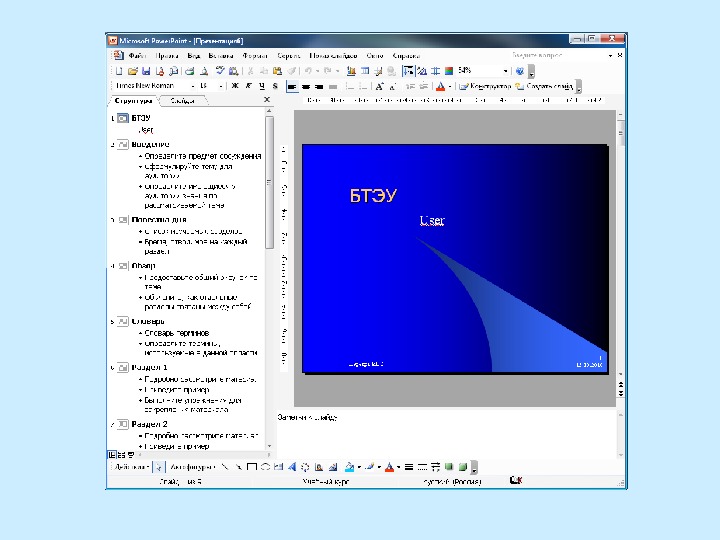
Task: Insert a chart with the chart icon
Action: 351,71
